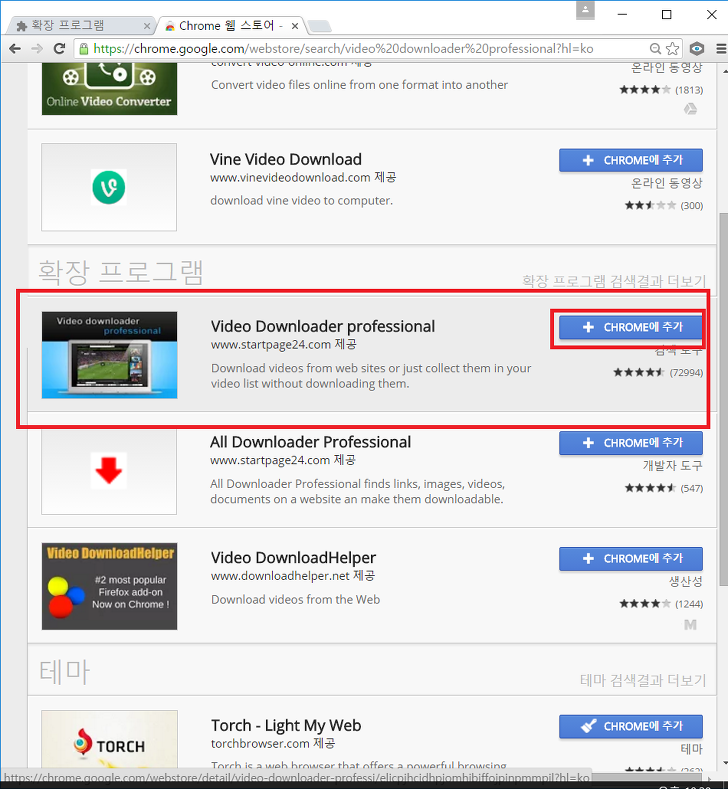Click the Torch browser theme thumbnail
This screenshot has width=728, height=789.
(109, 740)
